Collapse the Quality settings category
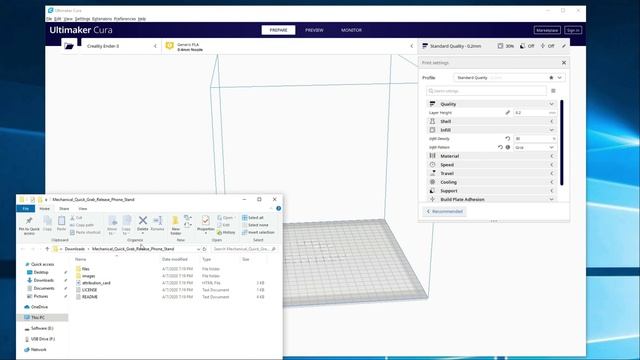 (552, 104)
